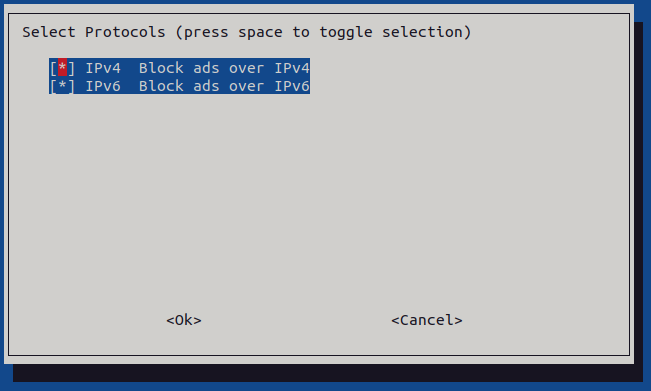Click the dark drop shadow beneath the dialog

(x=328, y=373)
